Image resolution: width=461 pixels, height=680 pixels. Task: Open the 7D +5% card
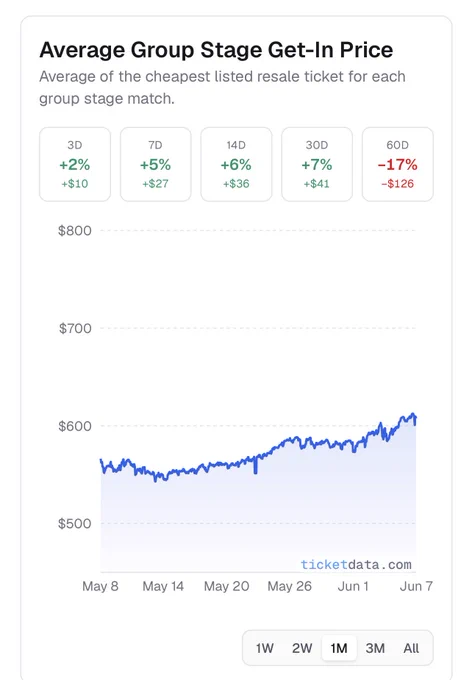(x=155, y=164)
